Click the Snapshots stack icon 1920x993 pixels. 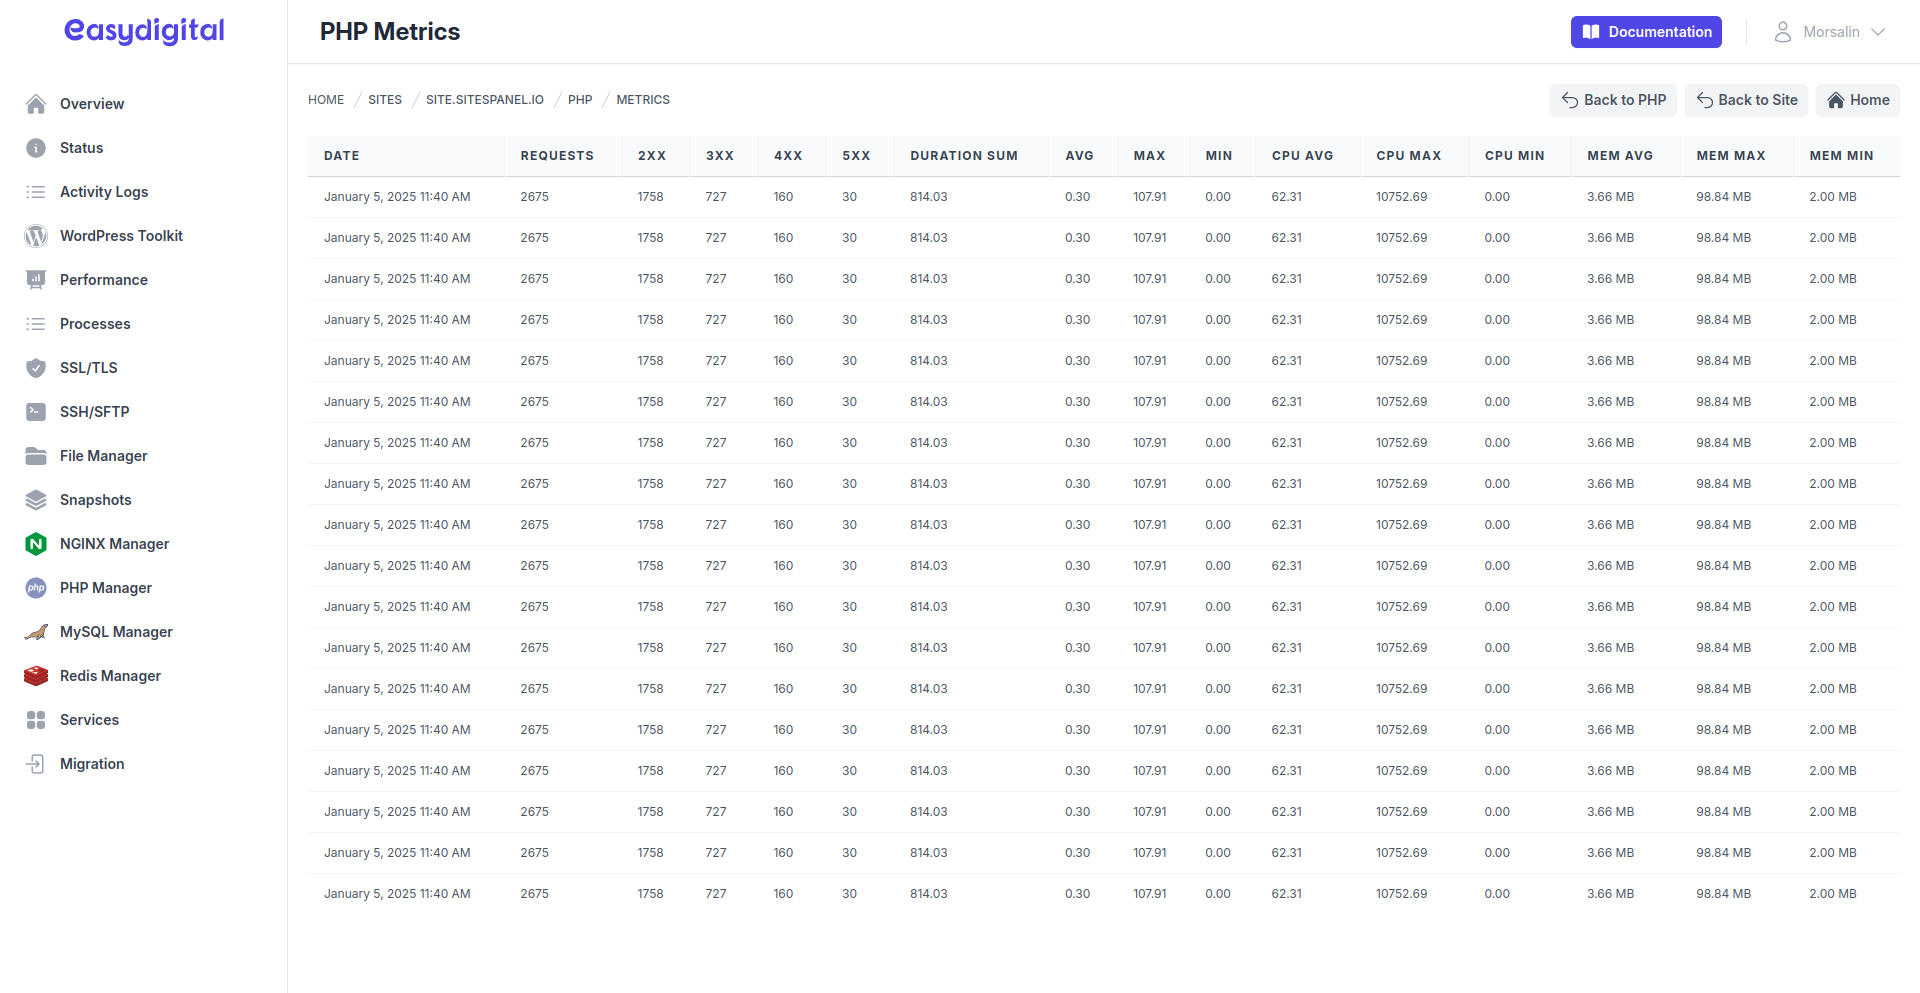(36, 500)
